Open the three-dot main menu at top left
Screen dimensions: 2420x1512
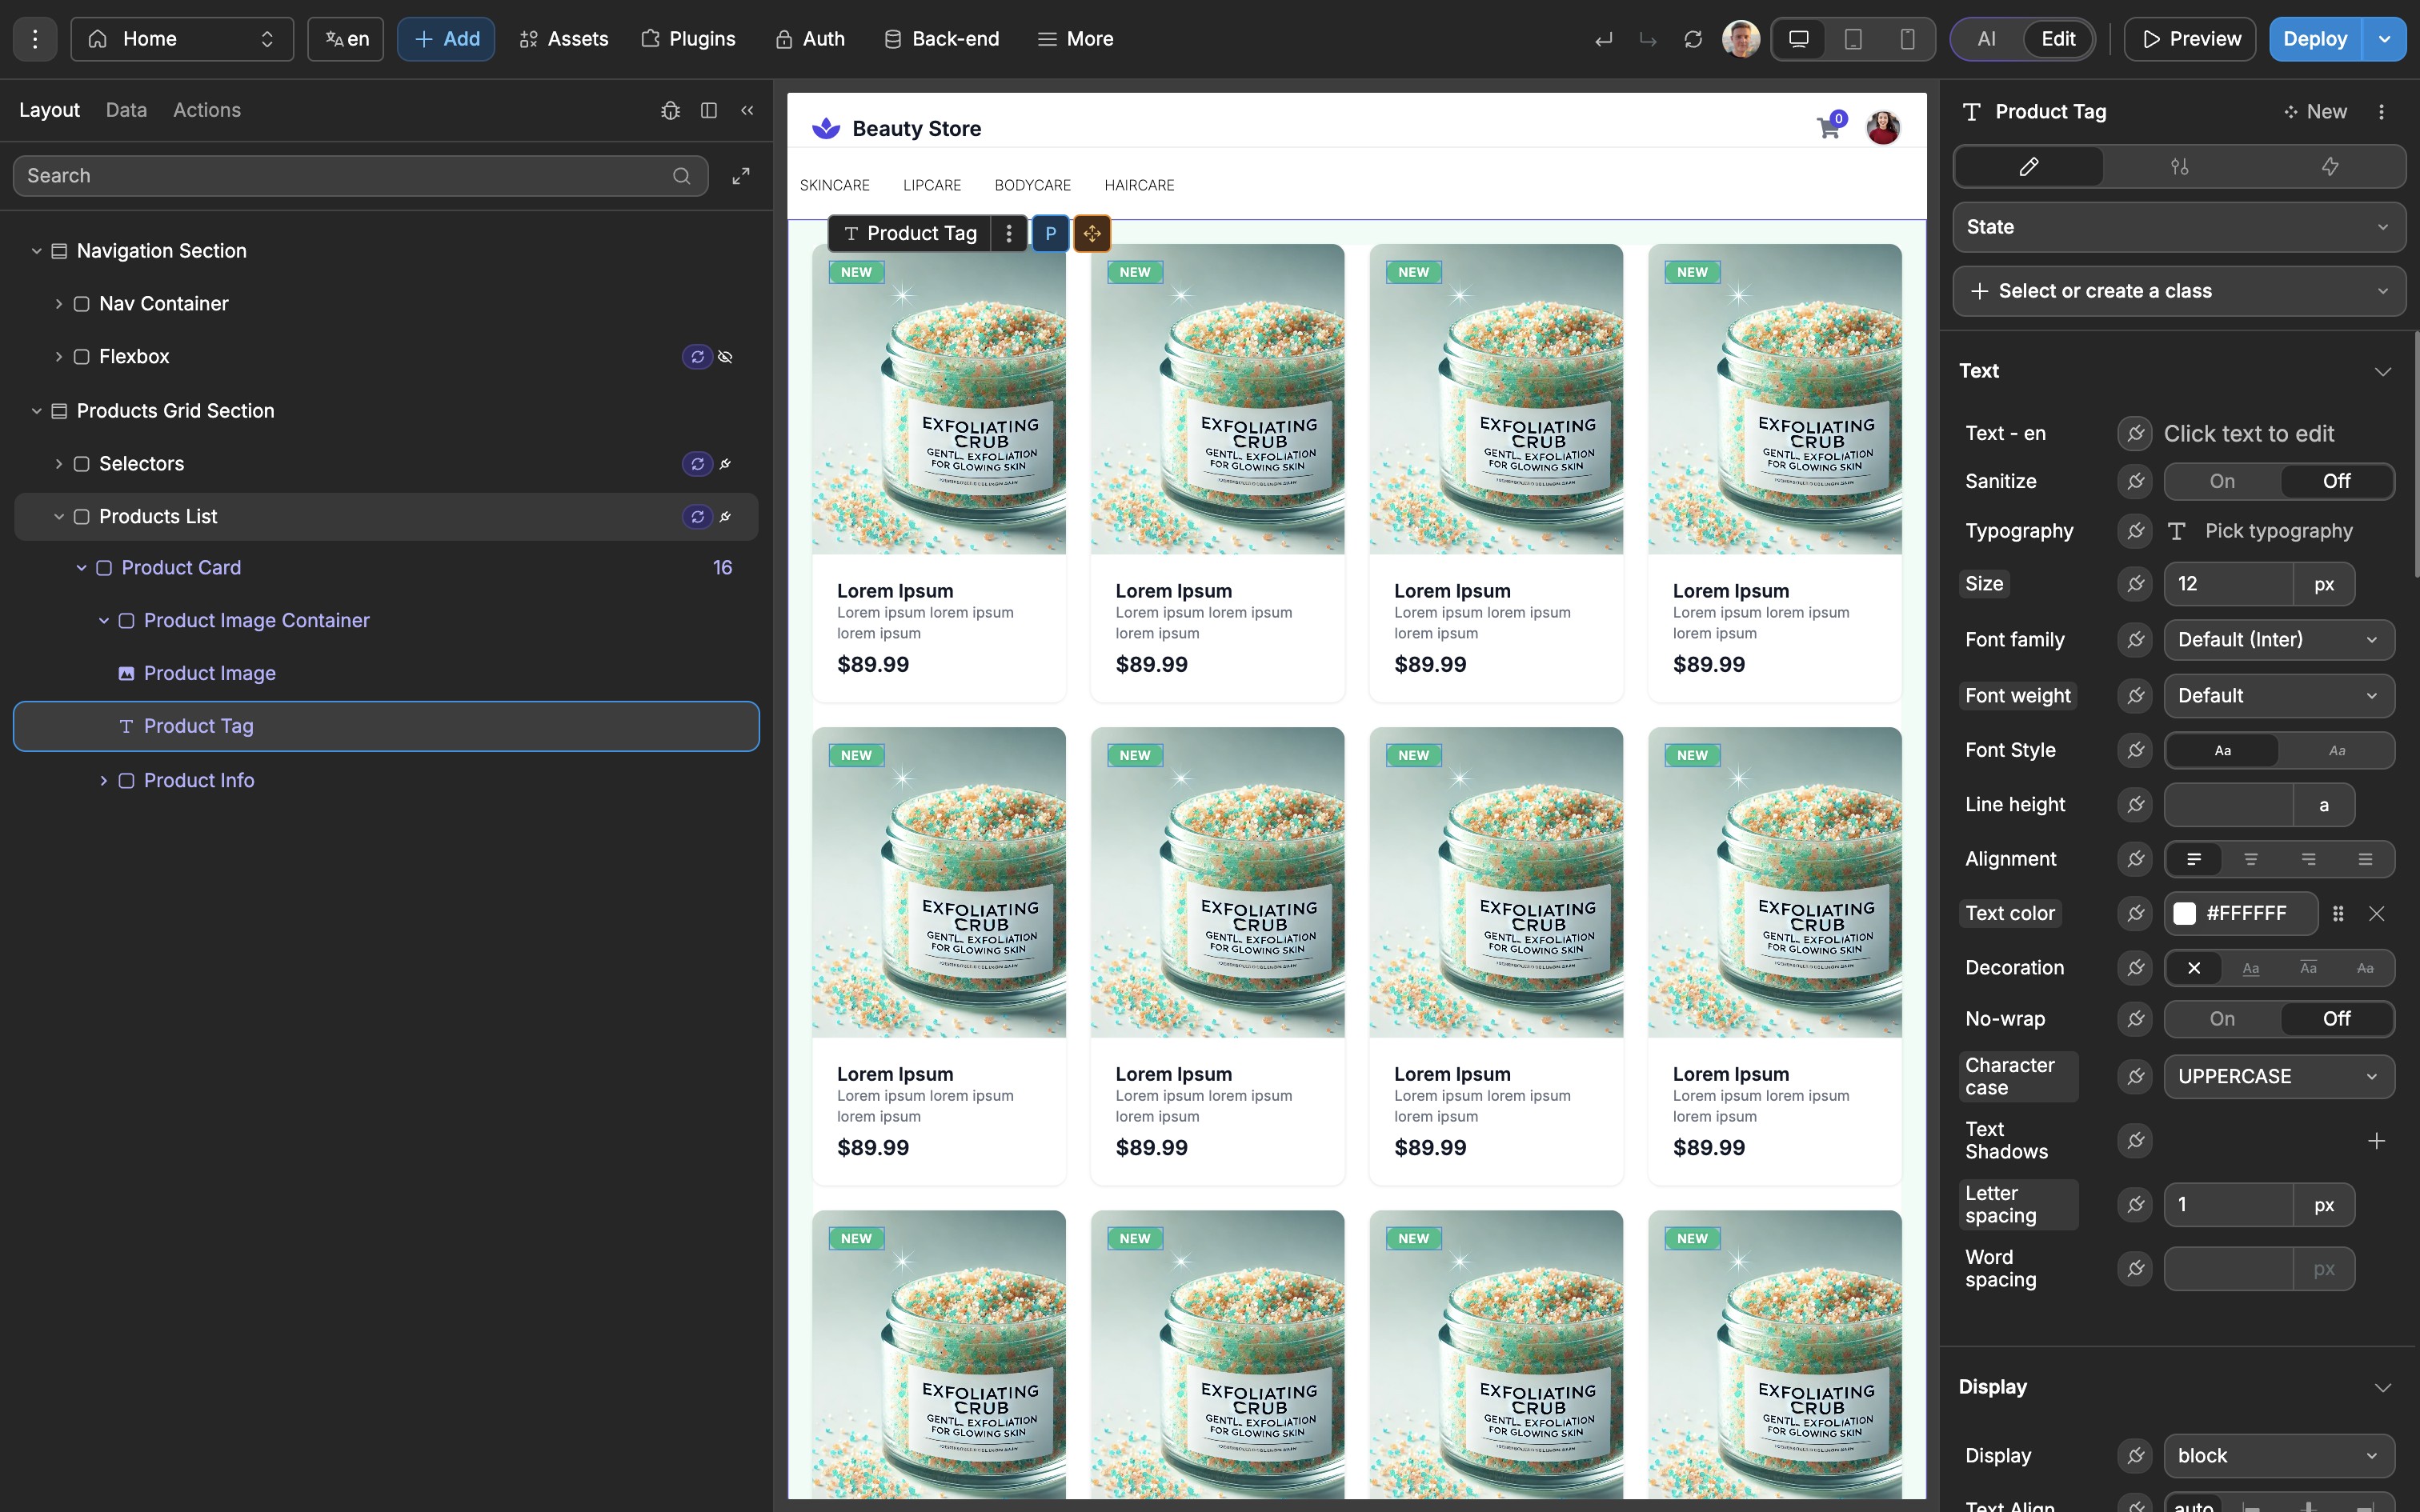[35, 39]
